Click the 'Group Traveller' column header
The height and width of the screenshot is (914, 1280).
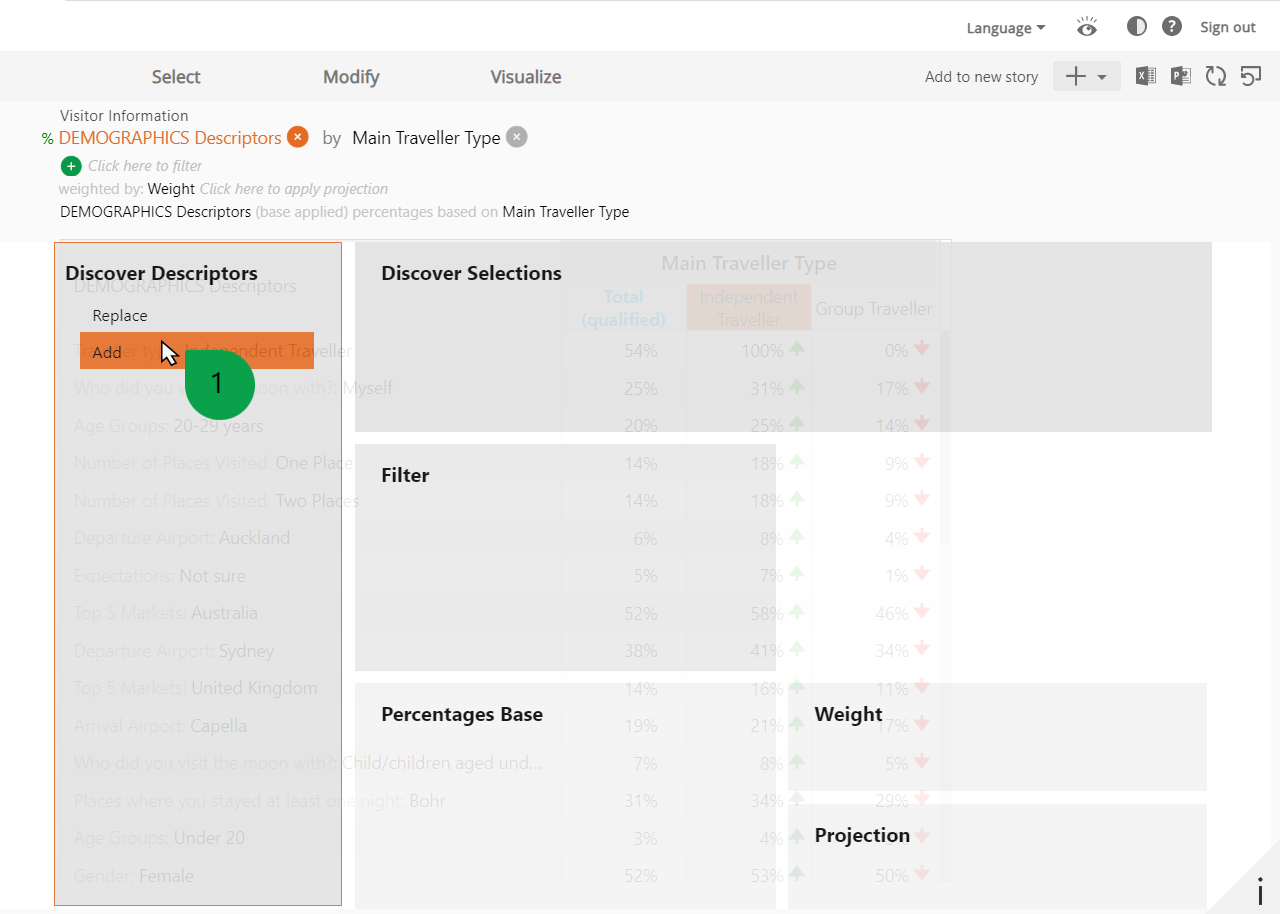pos(874,309)
